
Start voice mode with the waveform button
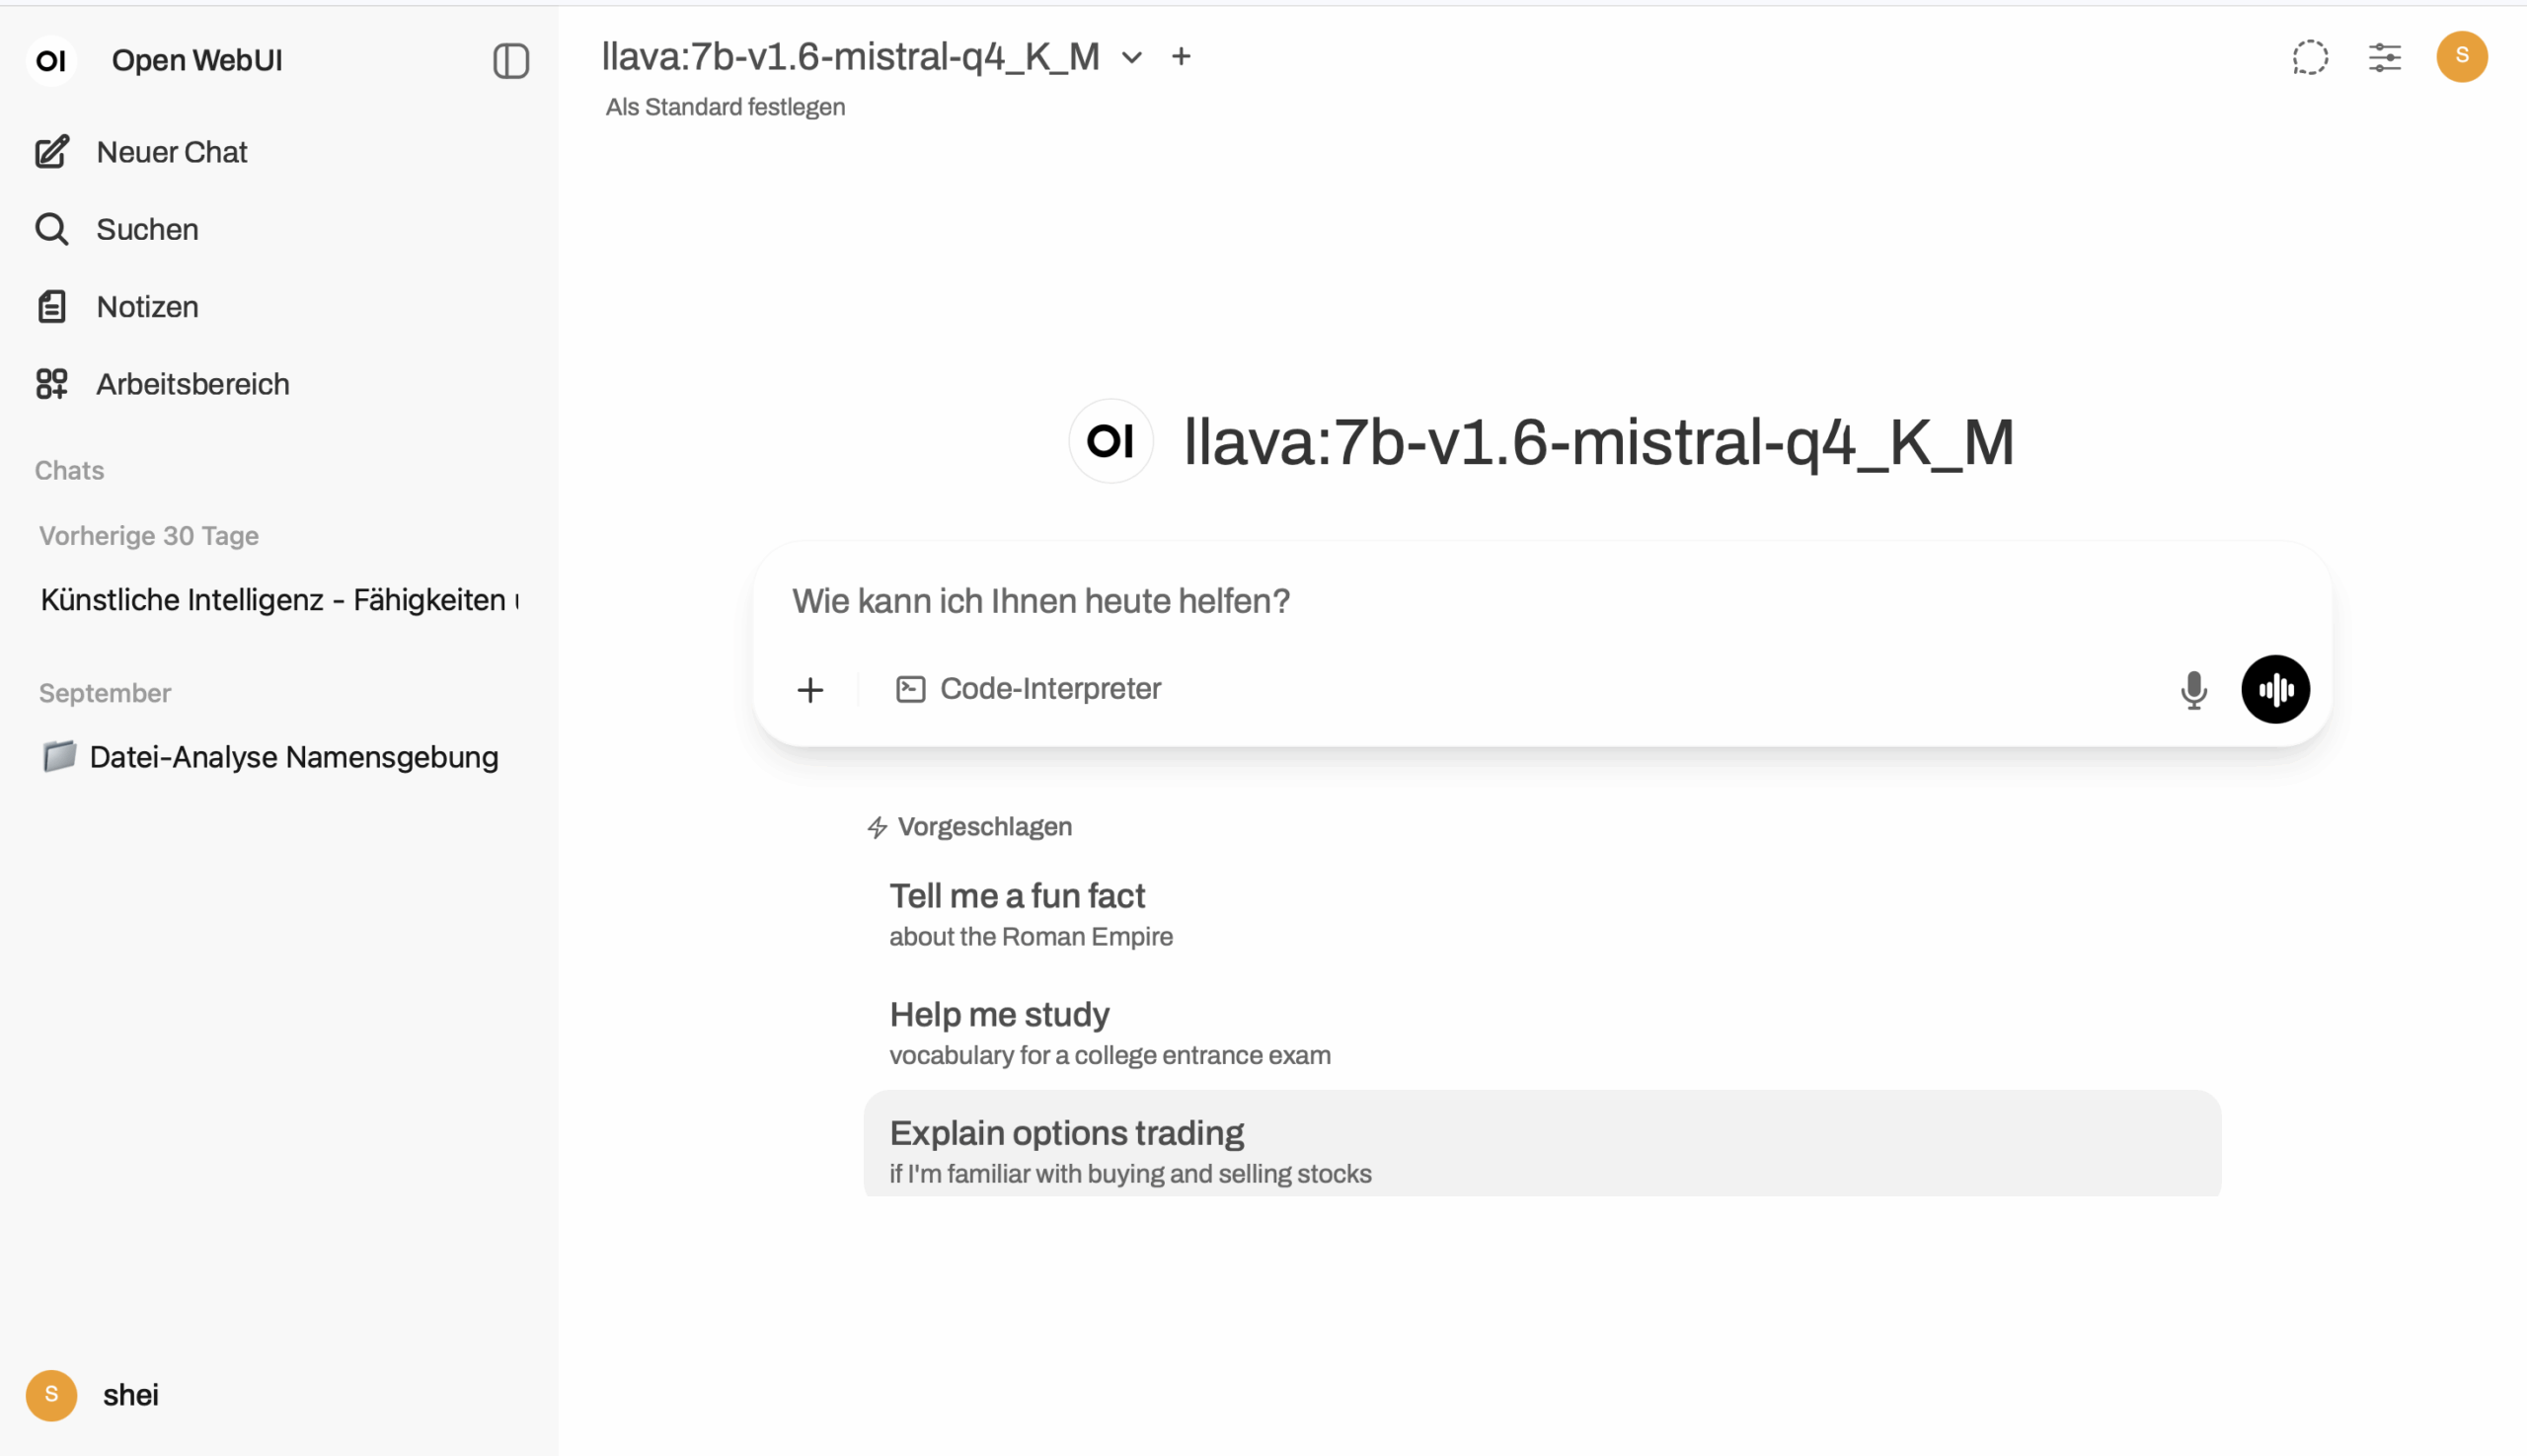click(2275, 690)
